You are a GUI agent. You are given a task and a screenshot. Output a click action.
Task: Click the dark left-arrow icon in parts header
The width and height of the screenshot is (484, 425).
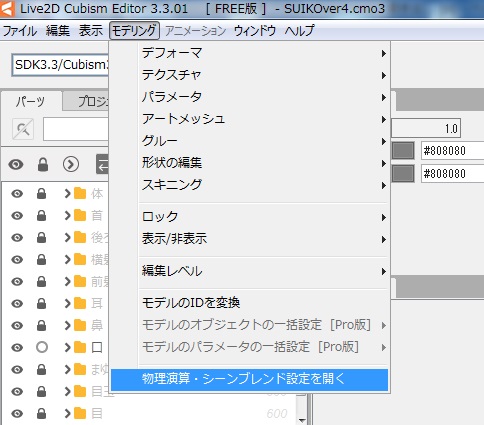point(102,164)
